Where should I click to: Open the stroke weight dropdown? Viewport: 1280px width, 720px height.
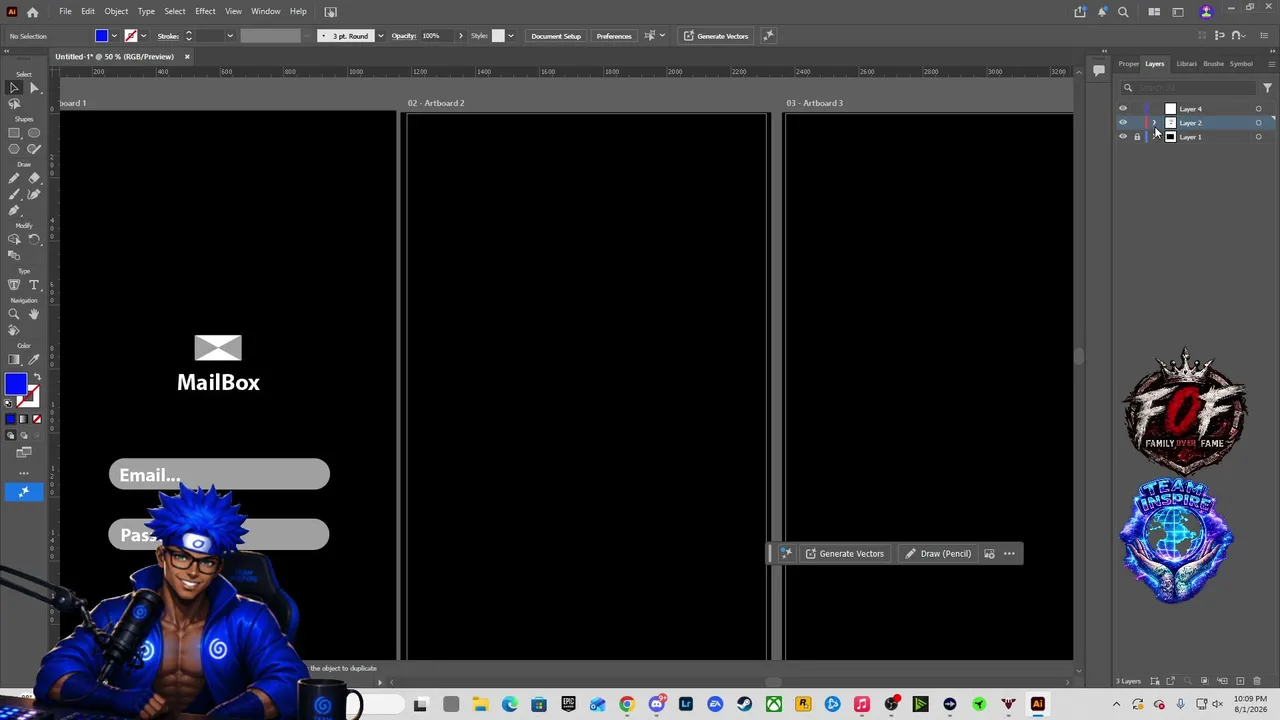click(x=230, y=36)
